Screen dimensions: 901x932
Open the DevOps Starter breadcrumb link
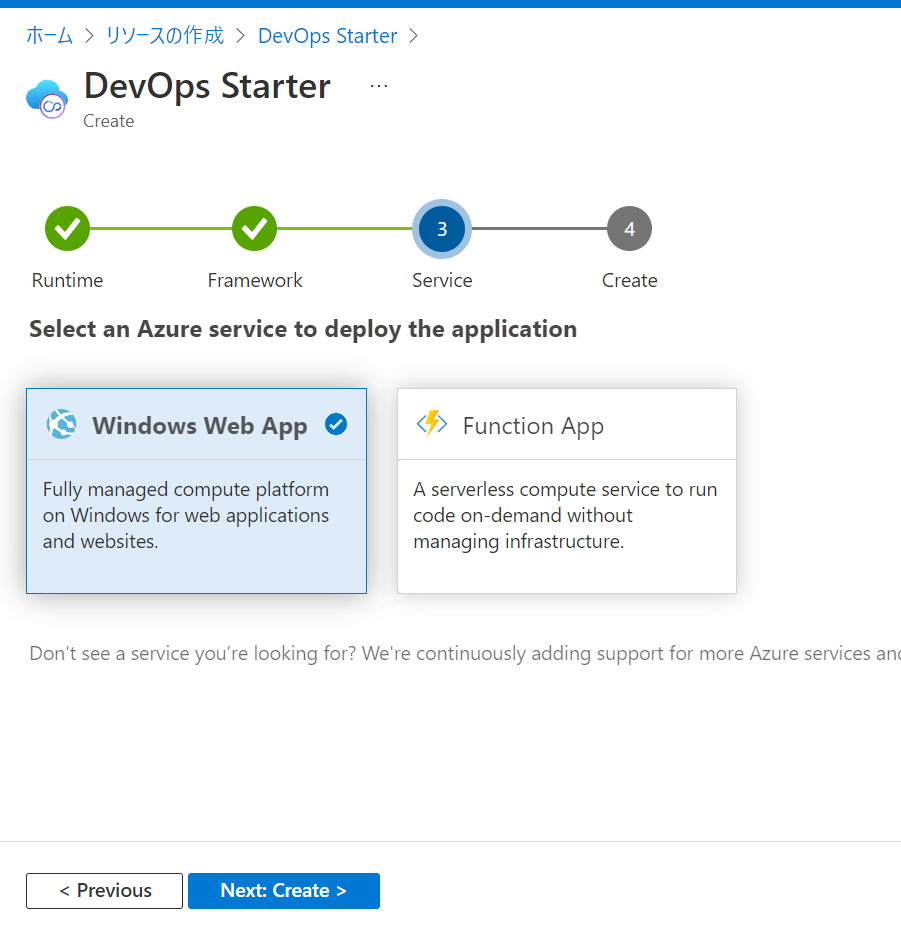pyautogui.click(x=327, y=36)
